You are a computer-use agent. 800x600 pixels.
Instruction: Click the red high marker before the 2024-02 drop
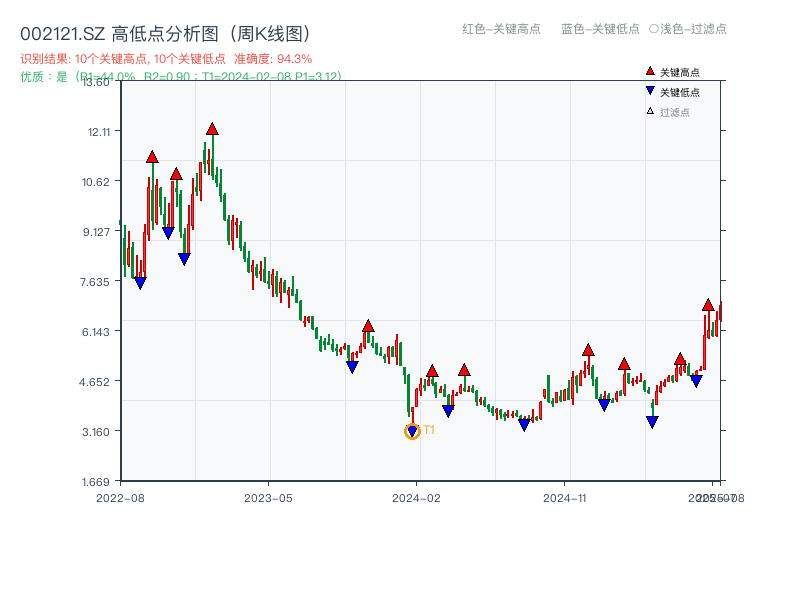point(369,327)
